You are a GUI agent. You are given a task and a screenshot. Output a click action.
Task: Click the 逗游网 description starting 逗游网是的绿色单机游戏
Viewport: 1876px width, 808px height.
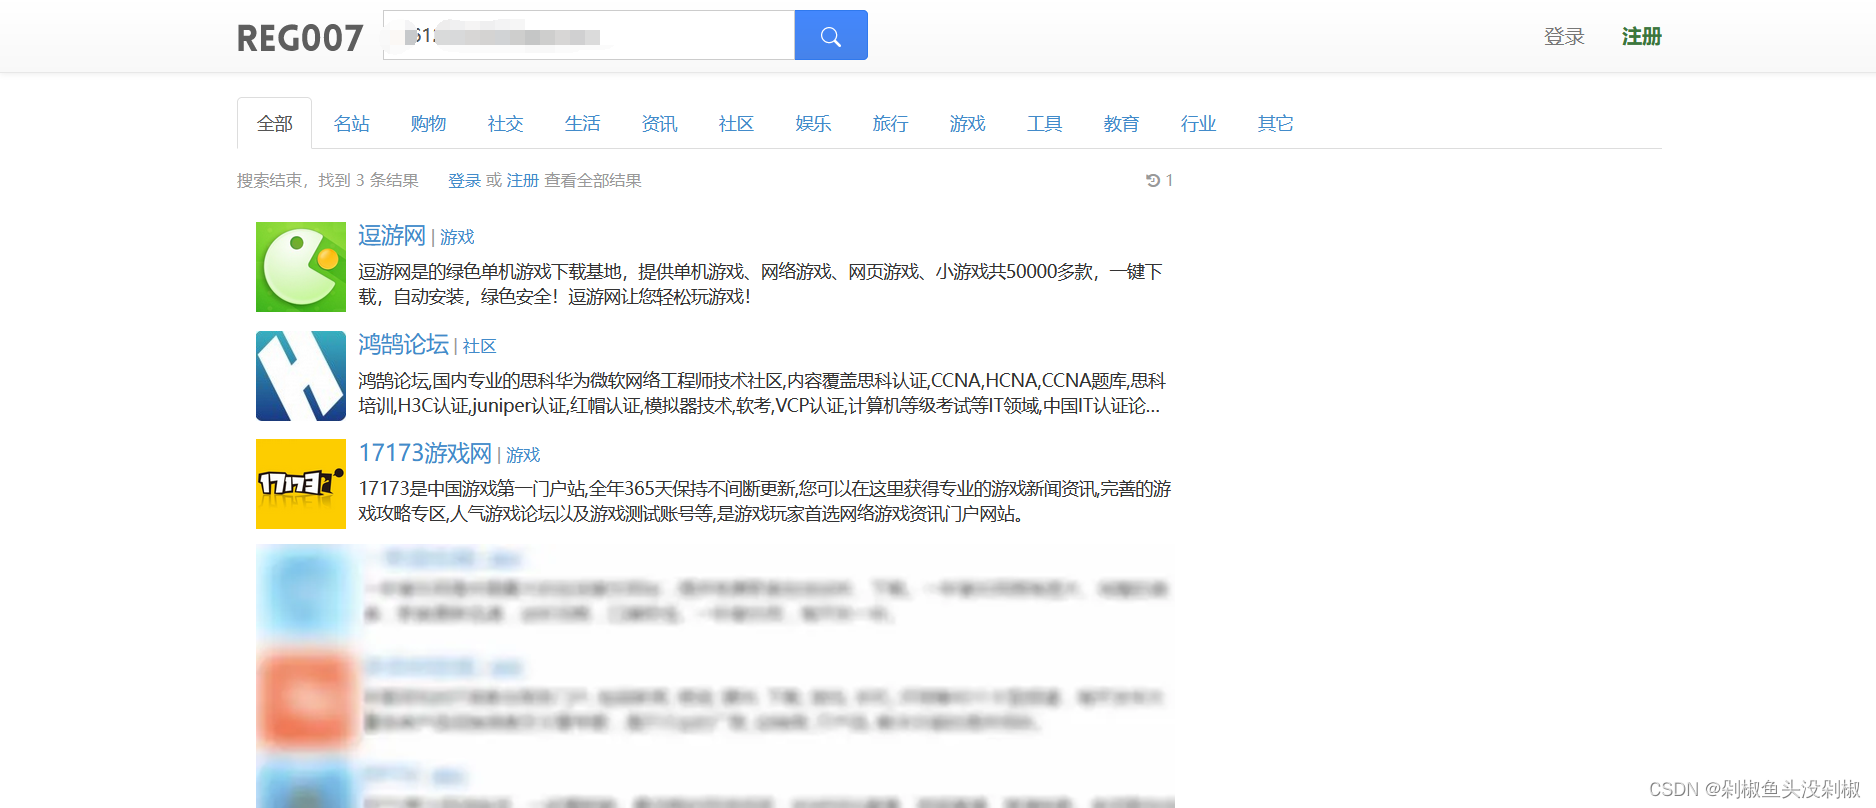[760, 284]
